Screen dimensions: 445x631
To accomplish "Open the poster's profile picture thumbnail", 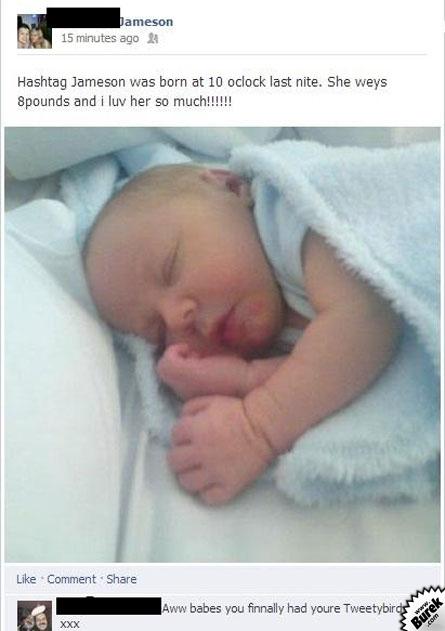I will [x=34, y=31].
